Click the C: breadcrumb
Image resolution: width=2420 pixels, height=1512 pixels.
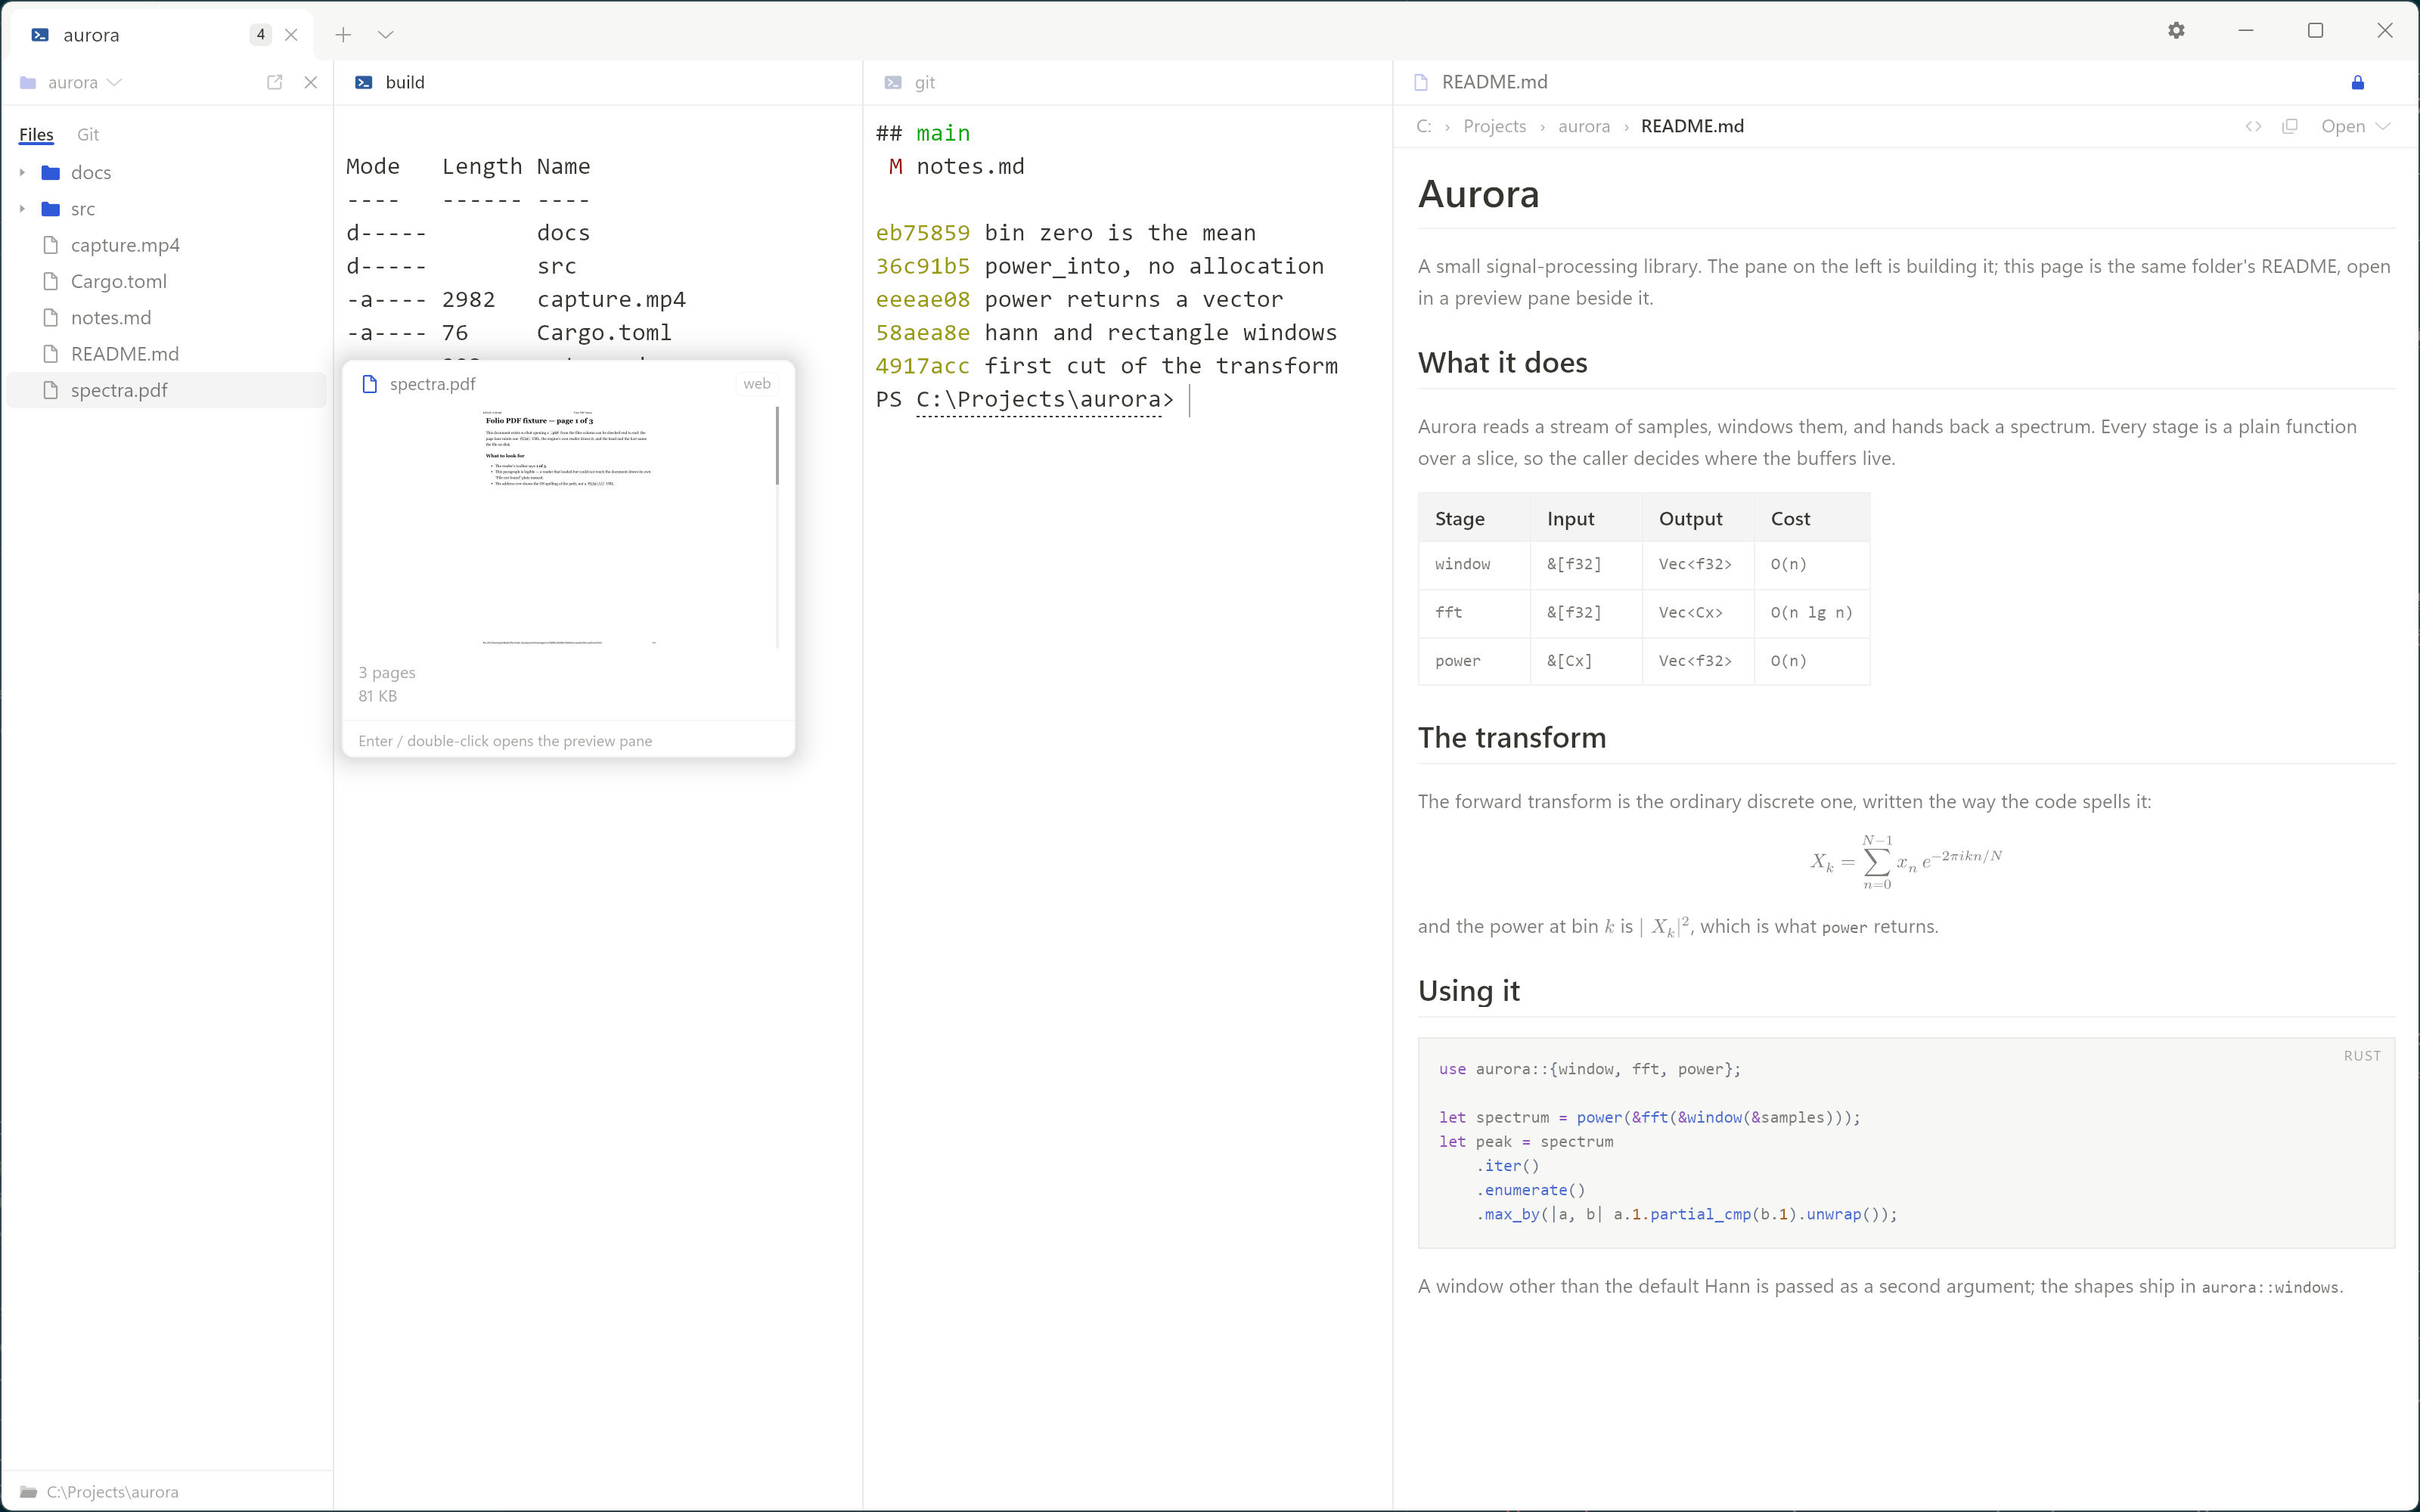coord(1424,126)
